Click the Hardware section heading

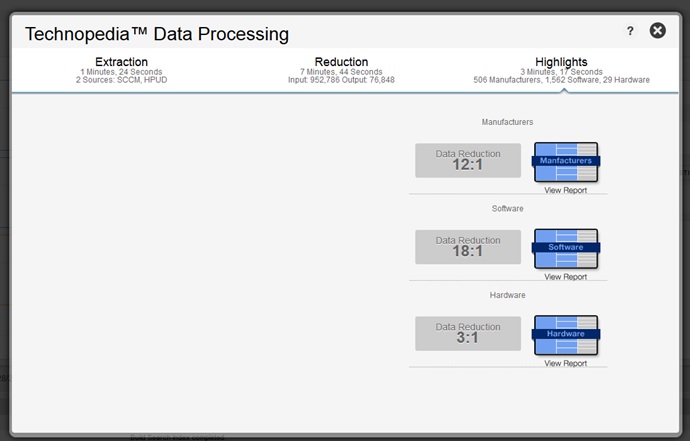click(x=507, y=295)
